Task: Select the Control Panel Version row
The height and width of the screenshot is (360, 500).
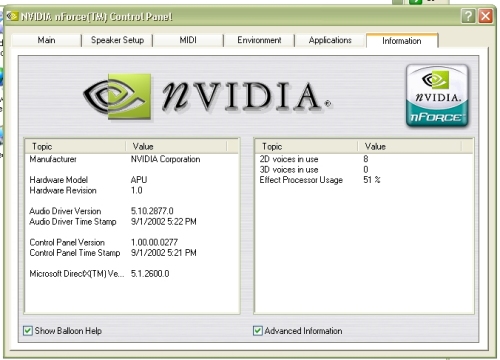Action: click(132, 242)
